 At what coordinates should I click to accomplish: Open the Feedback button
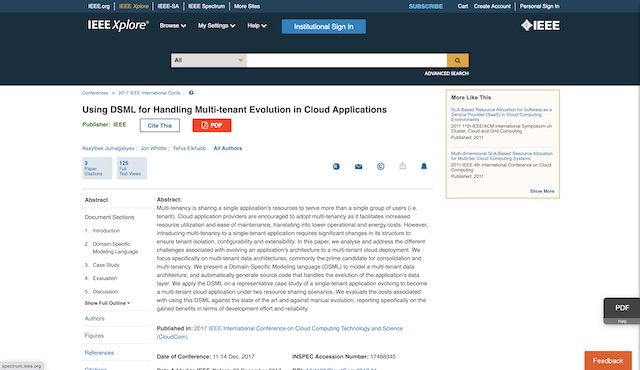pyautogui.click(x=608, y=361)
